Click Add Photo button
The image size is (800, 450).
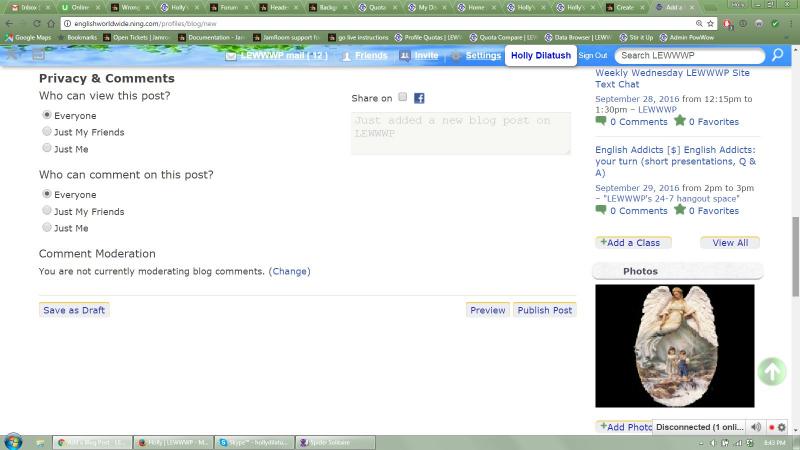tap(624, 427)
